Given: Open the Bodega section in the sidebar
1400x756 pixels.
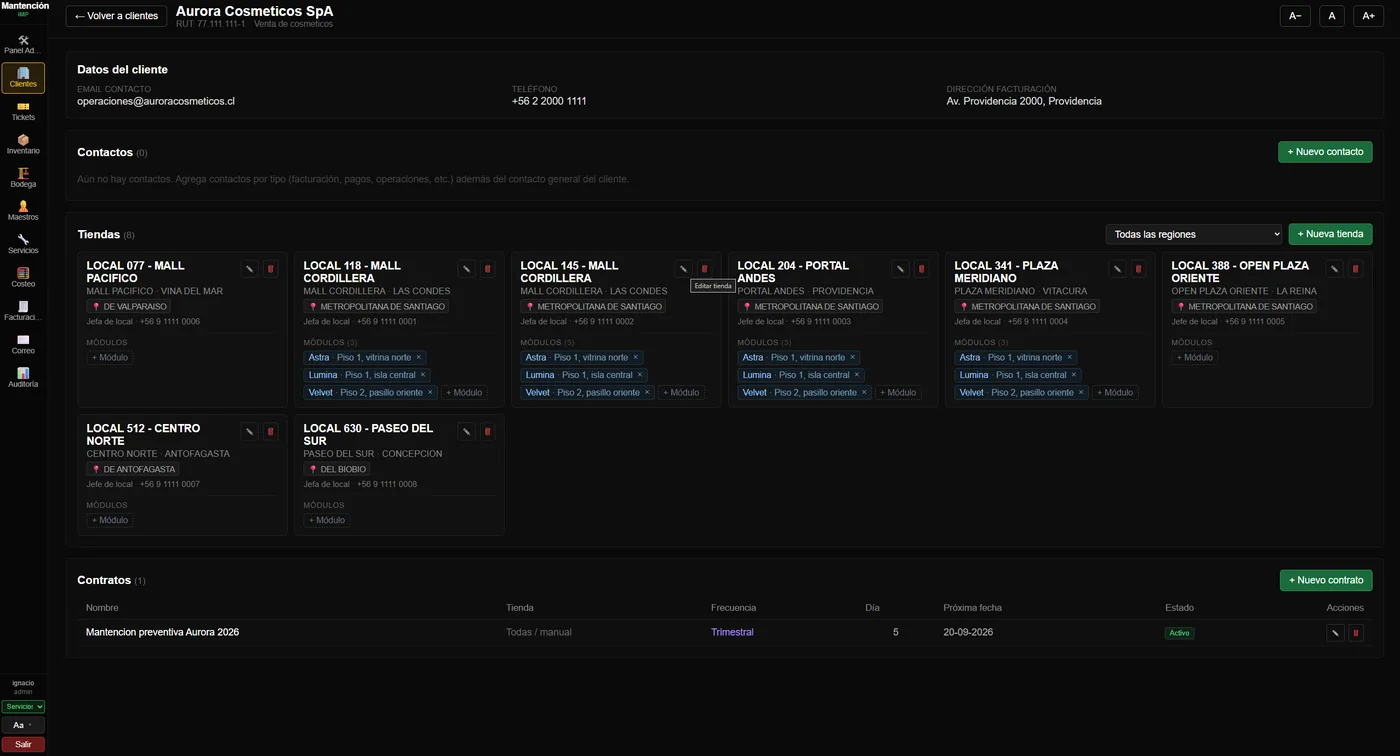Looking at the screenshot, I should pos(23,178).
